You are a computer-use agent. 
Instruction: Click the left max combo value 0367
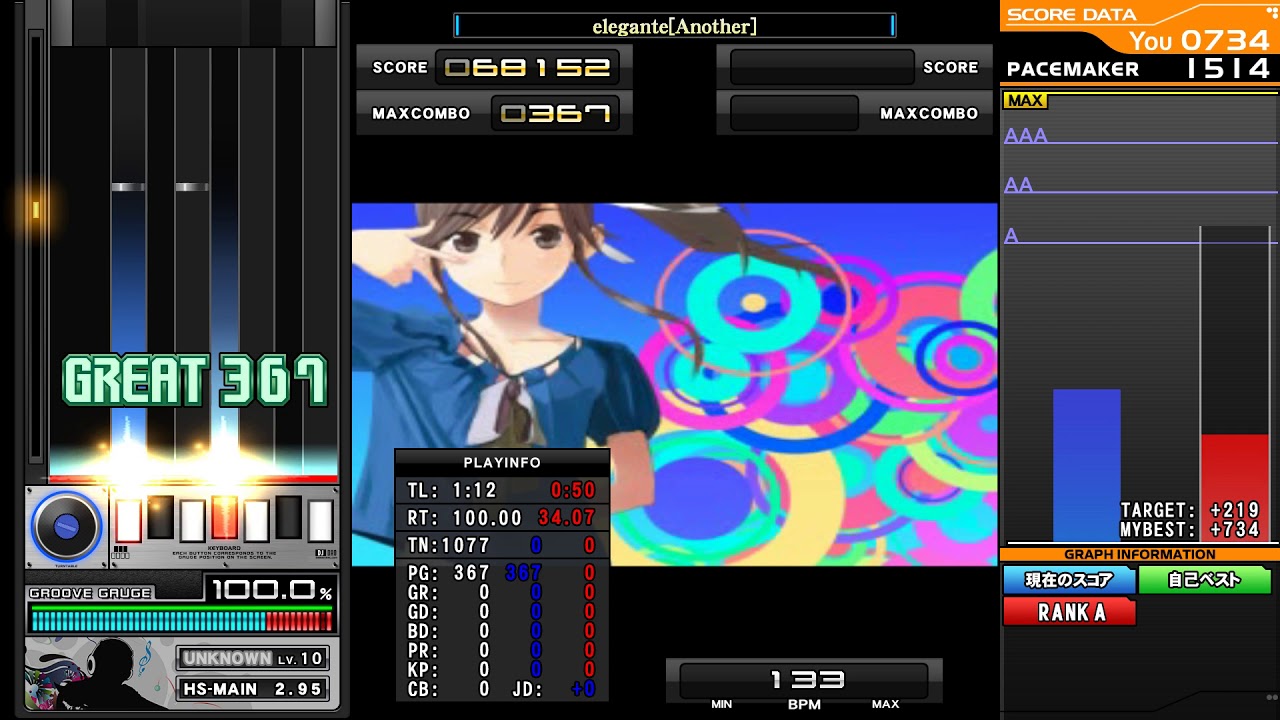click(555, 114)
